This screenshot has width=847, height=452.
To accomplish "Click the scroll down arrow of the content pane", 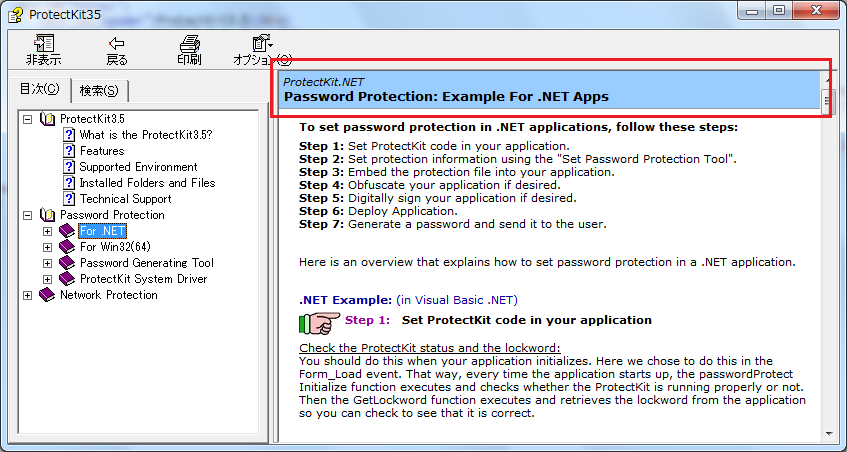I will pos(829,434).
